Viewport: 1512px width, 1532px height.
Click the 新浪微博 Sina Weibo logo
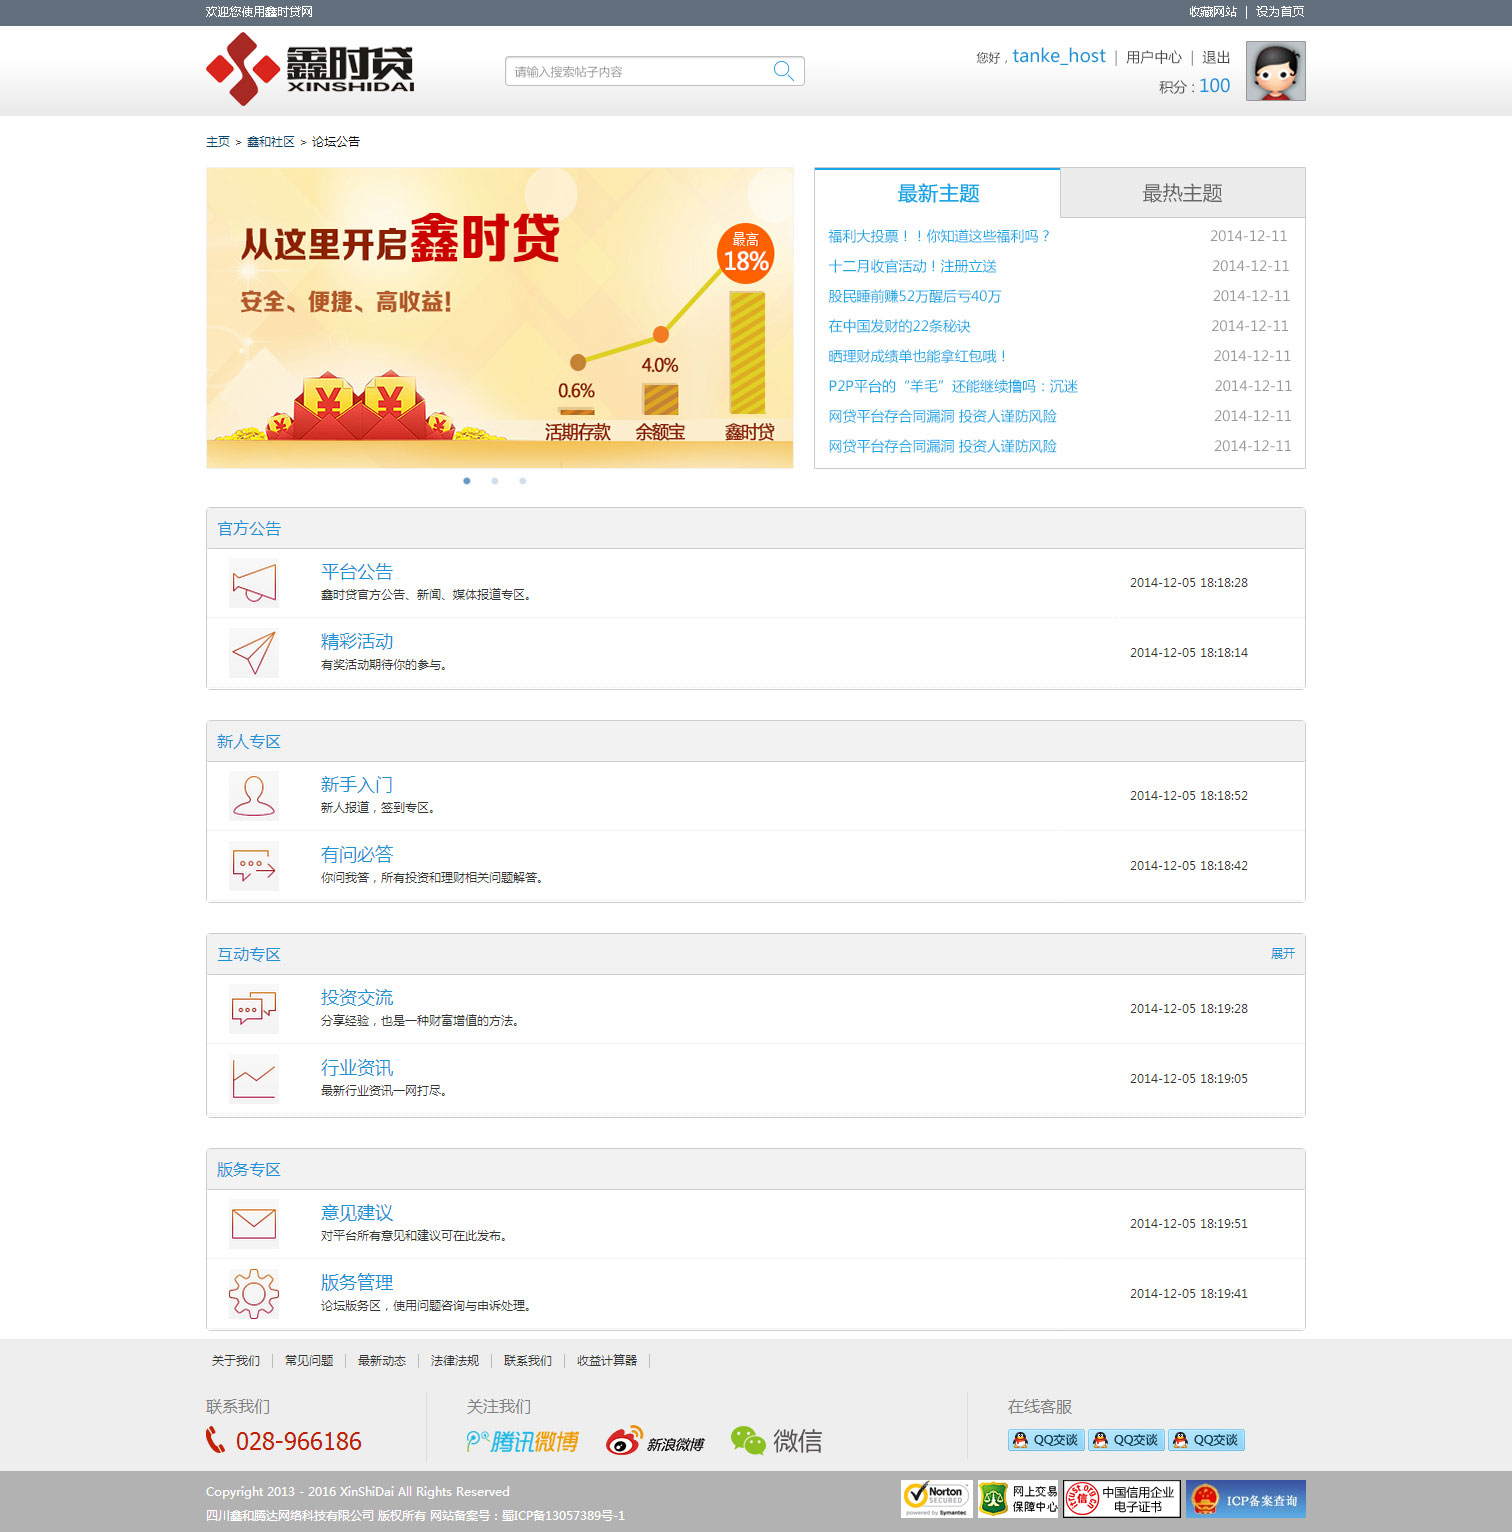(x=655, y=1441)
